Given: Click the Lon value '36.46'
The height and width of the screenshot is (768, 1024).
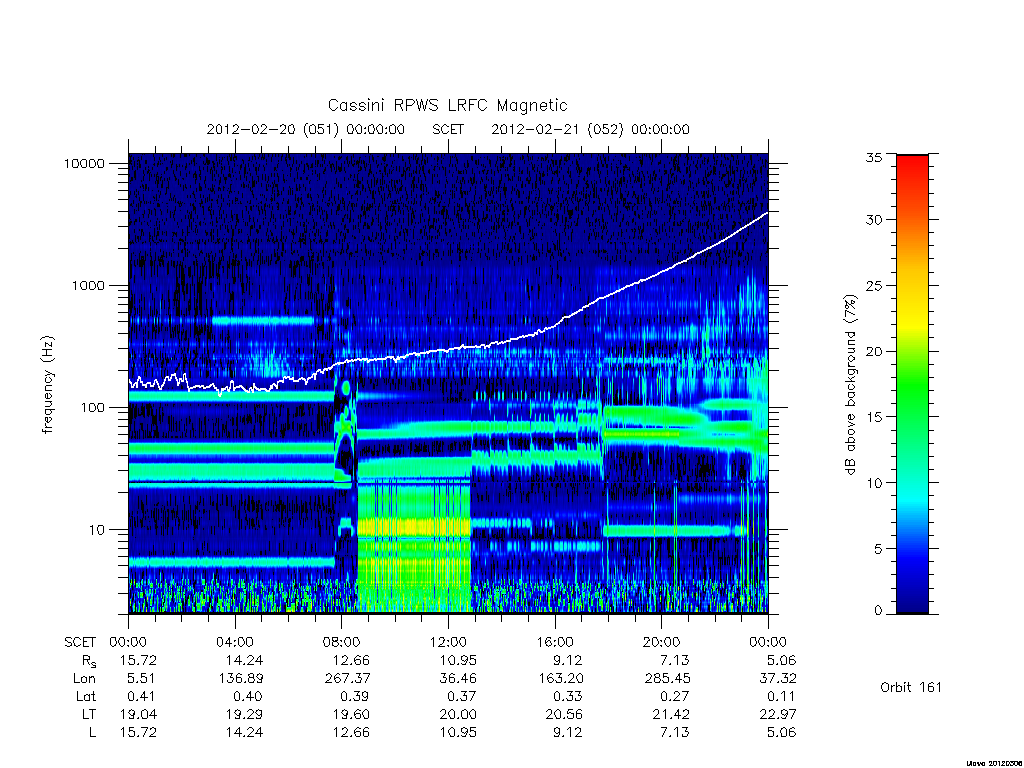Looking at the screenshot, I should pyautogui.click(x=458, y=679).
